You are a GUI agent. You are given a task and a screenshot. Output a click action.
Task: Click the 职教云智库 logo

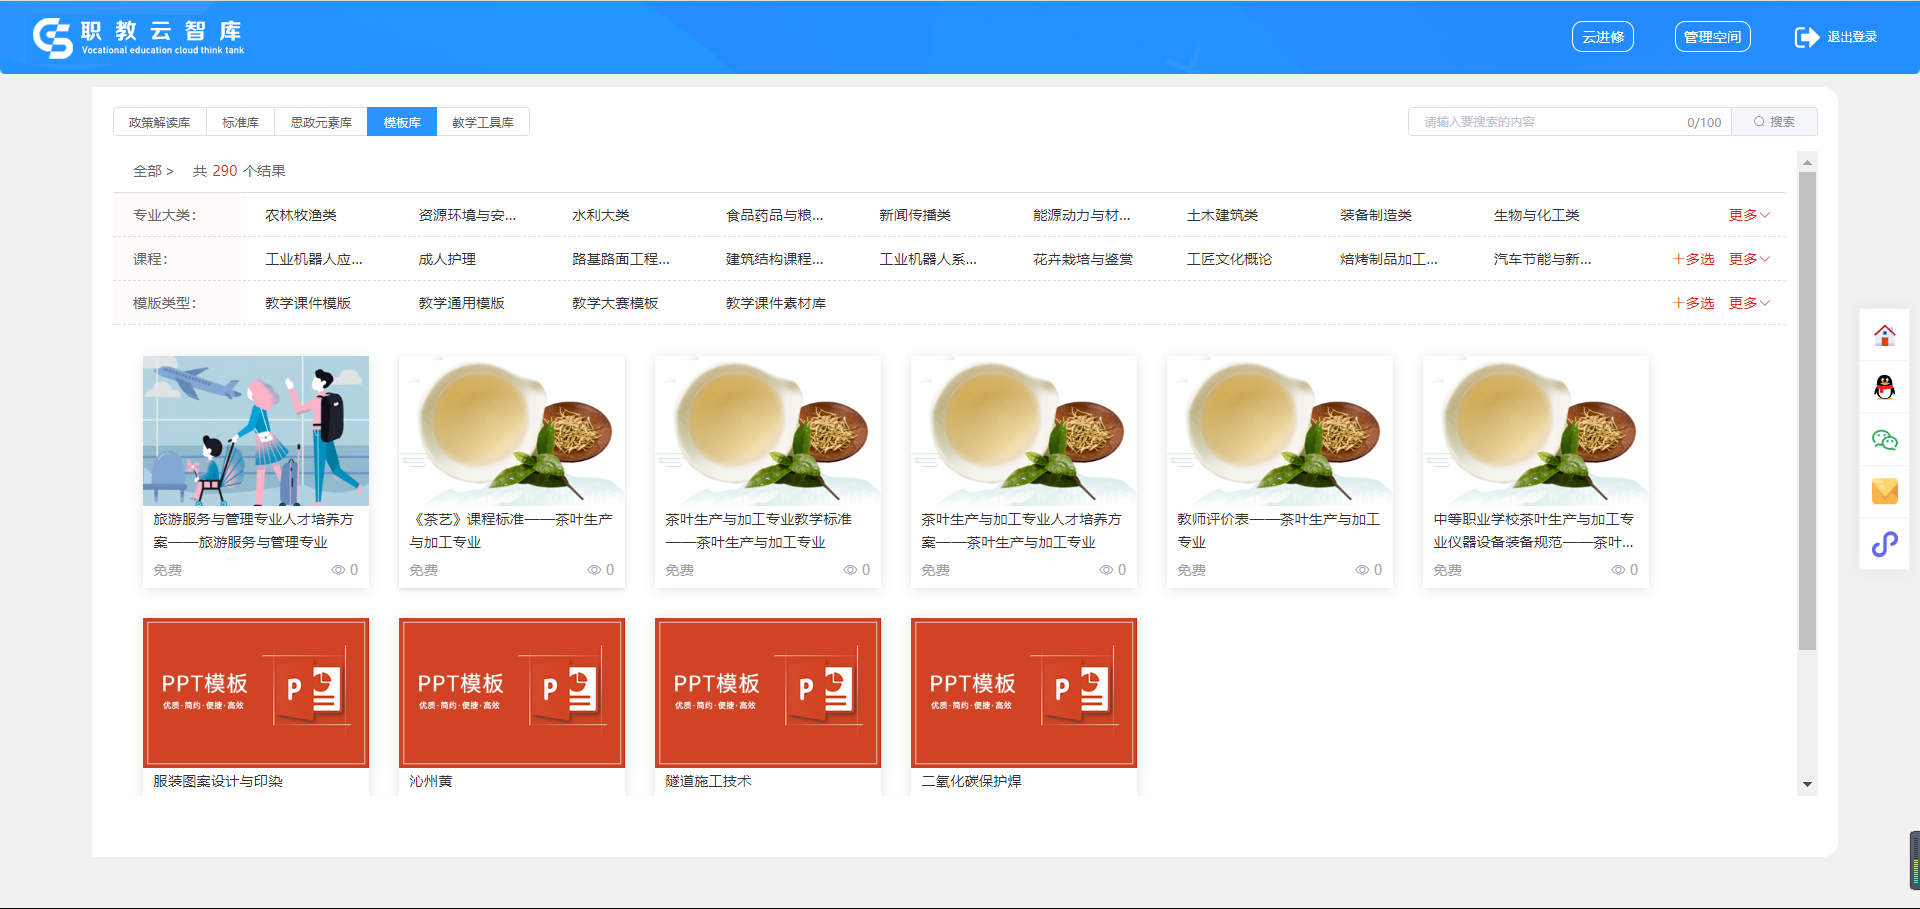[x=138, y=37]
